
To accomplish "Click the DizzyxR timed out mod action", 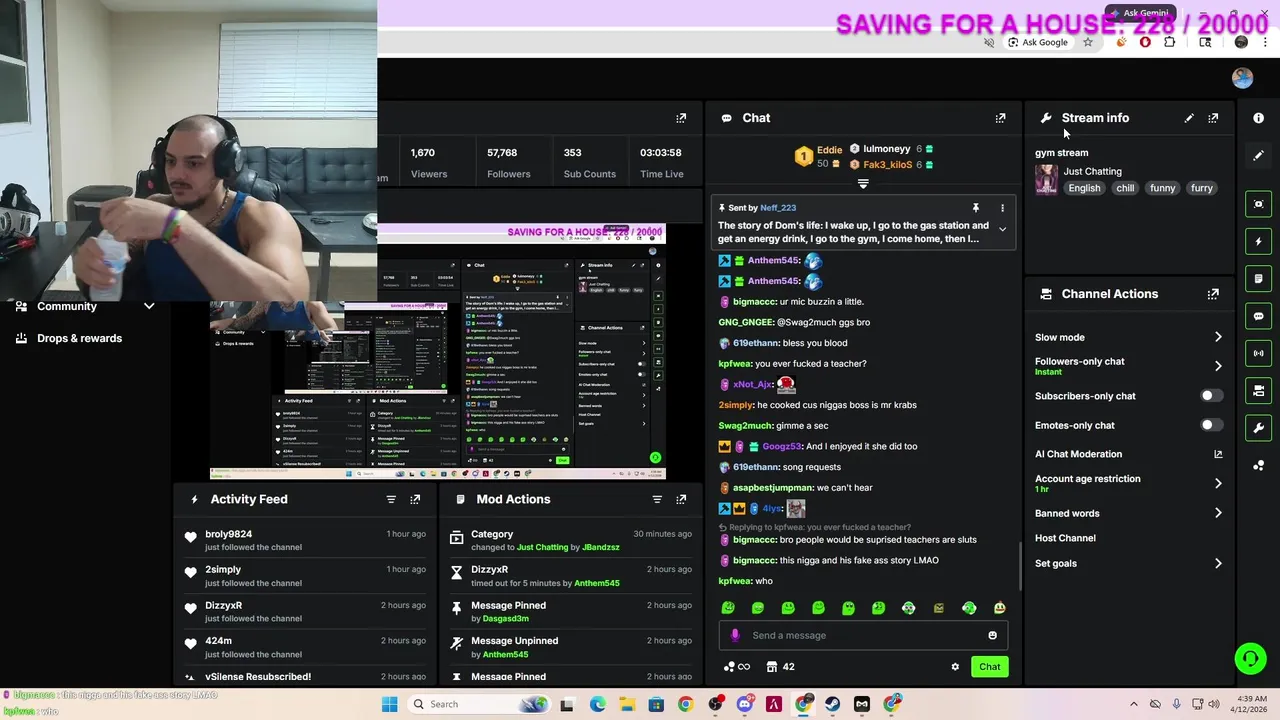I will [570, 576].
